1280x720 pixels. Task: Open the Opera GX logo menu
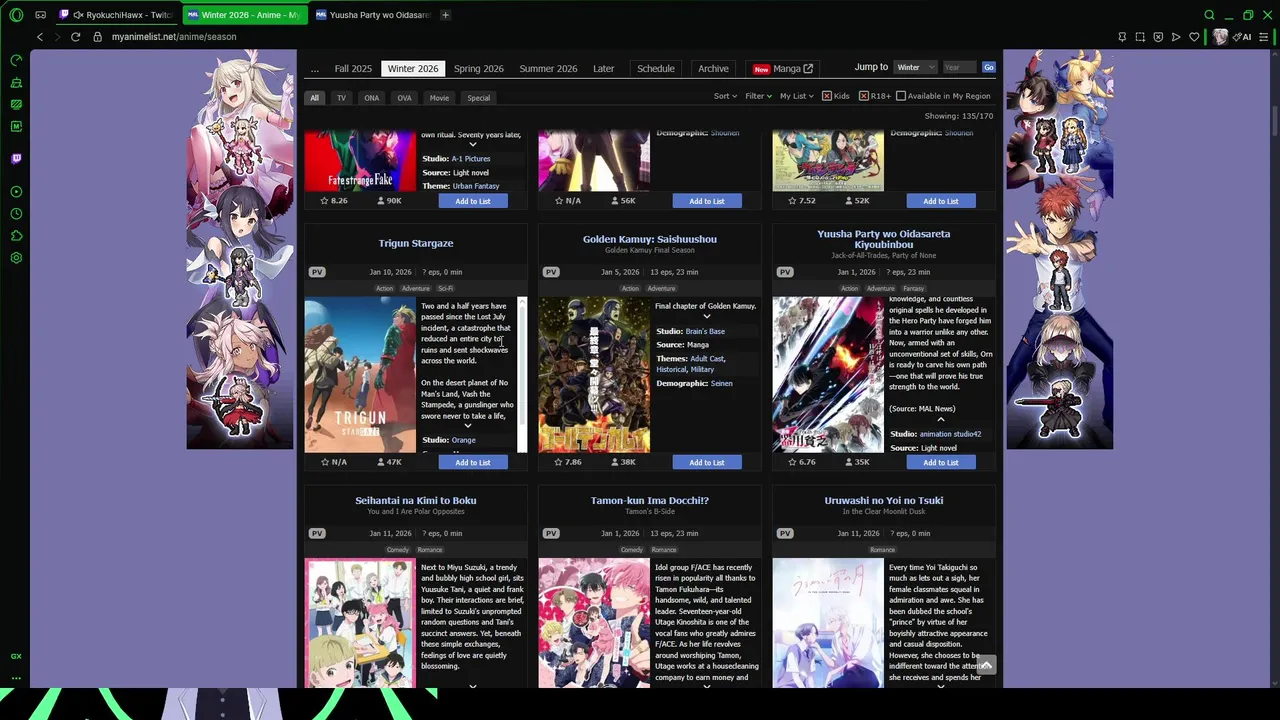16,15
